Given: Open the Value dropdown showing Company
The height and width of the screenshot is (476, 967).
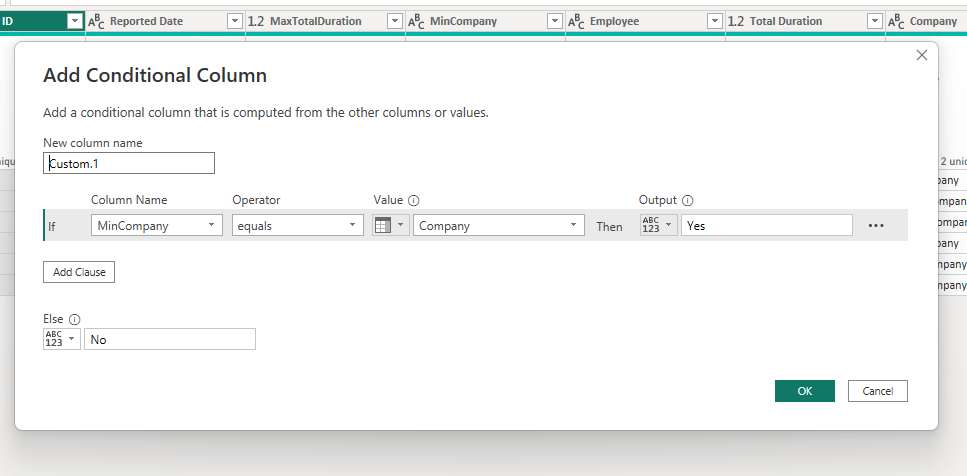Looking at the screenshot, I should point(499,226).
